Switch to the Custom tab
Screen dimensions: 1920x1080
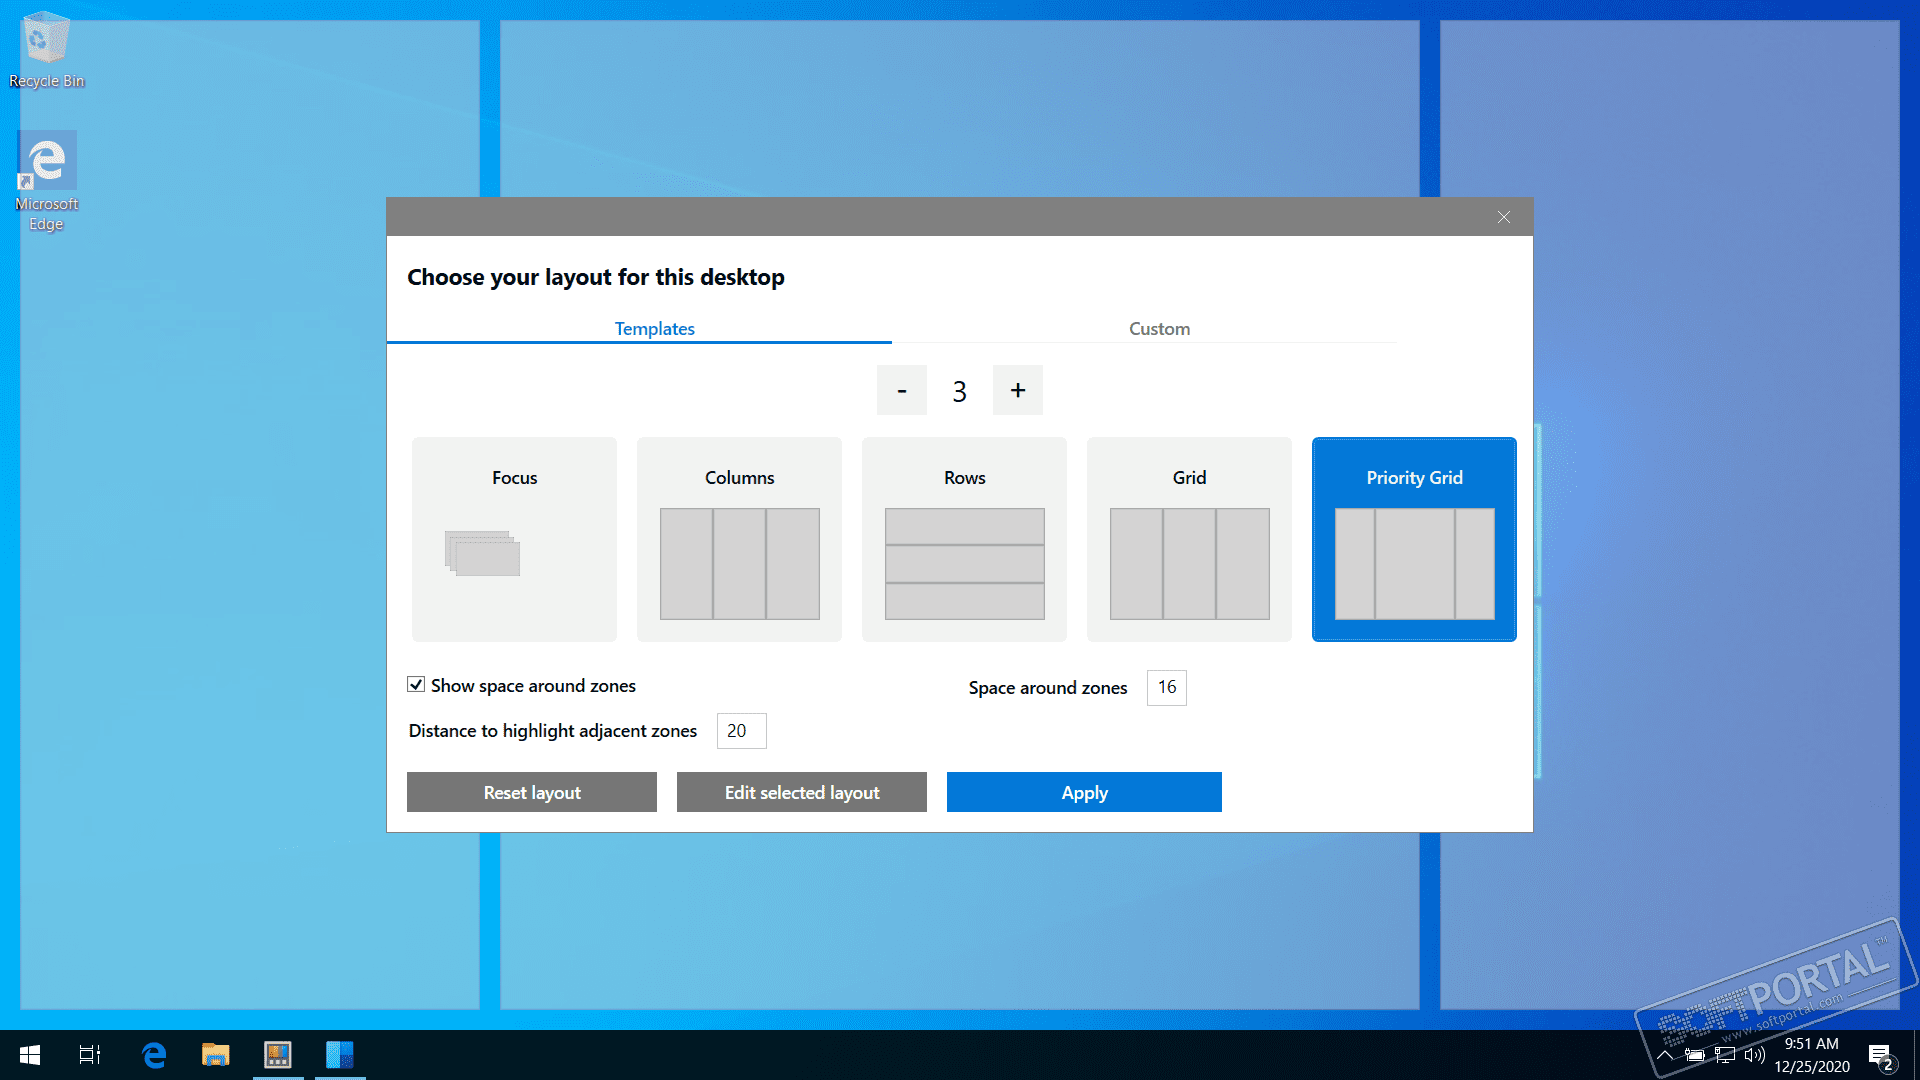[1158, 328]
